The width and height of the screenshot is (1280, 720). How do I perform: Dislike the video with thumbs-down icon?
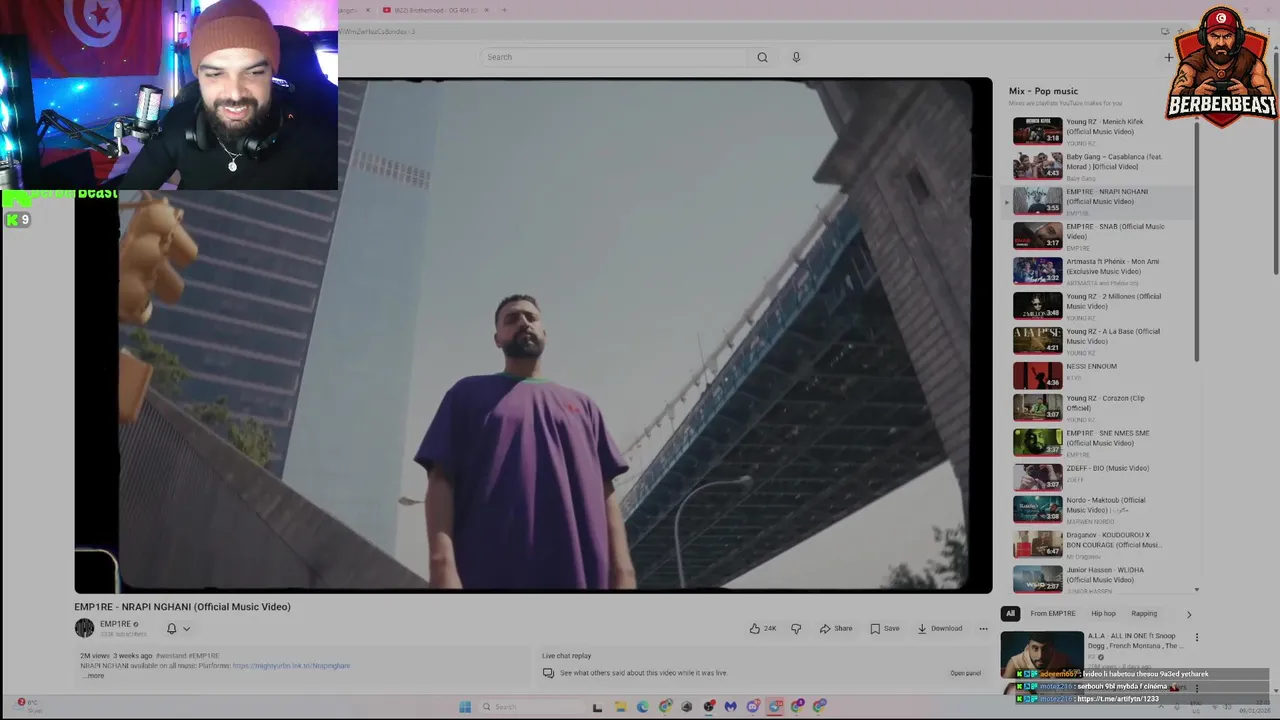796,628
